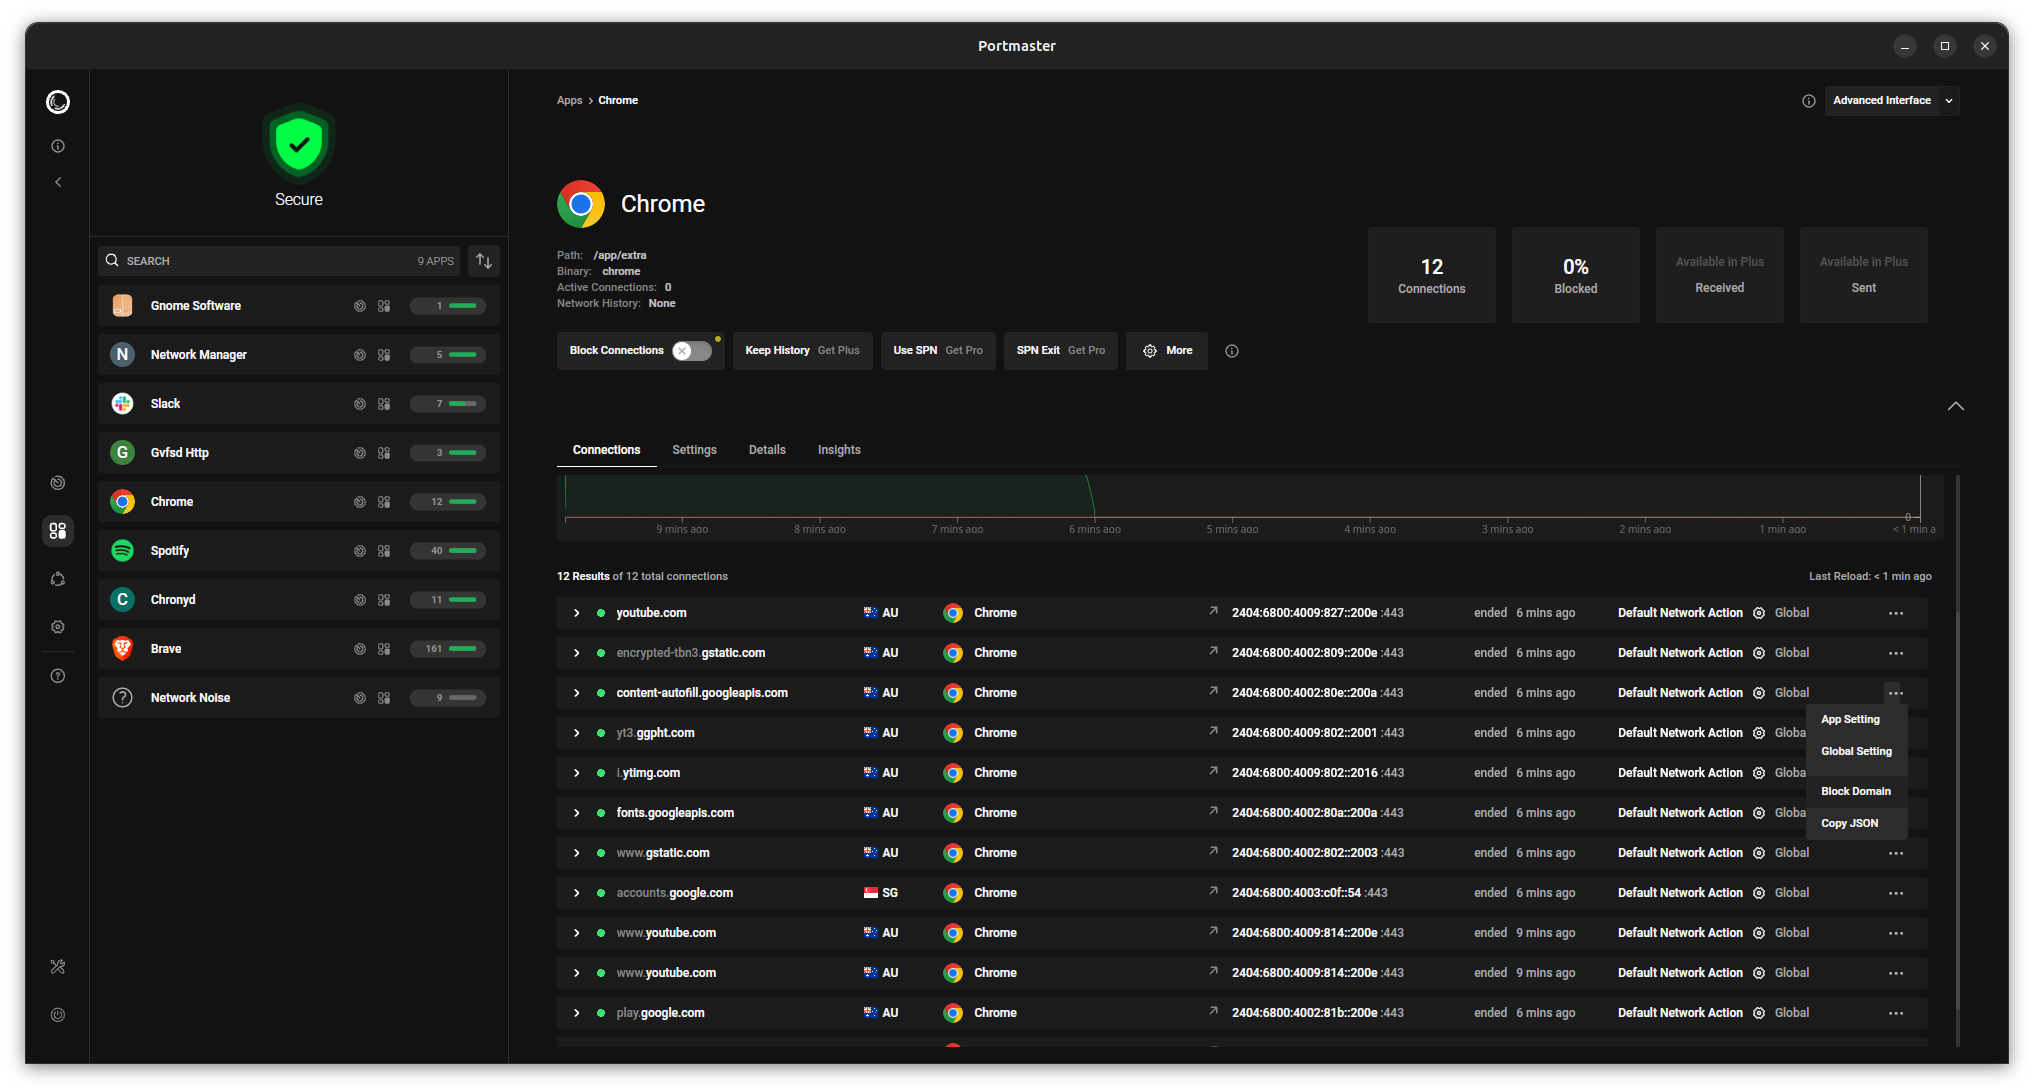
Task: Click the info icon next to More button
Action: click(1232, 351)
